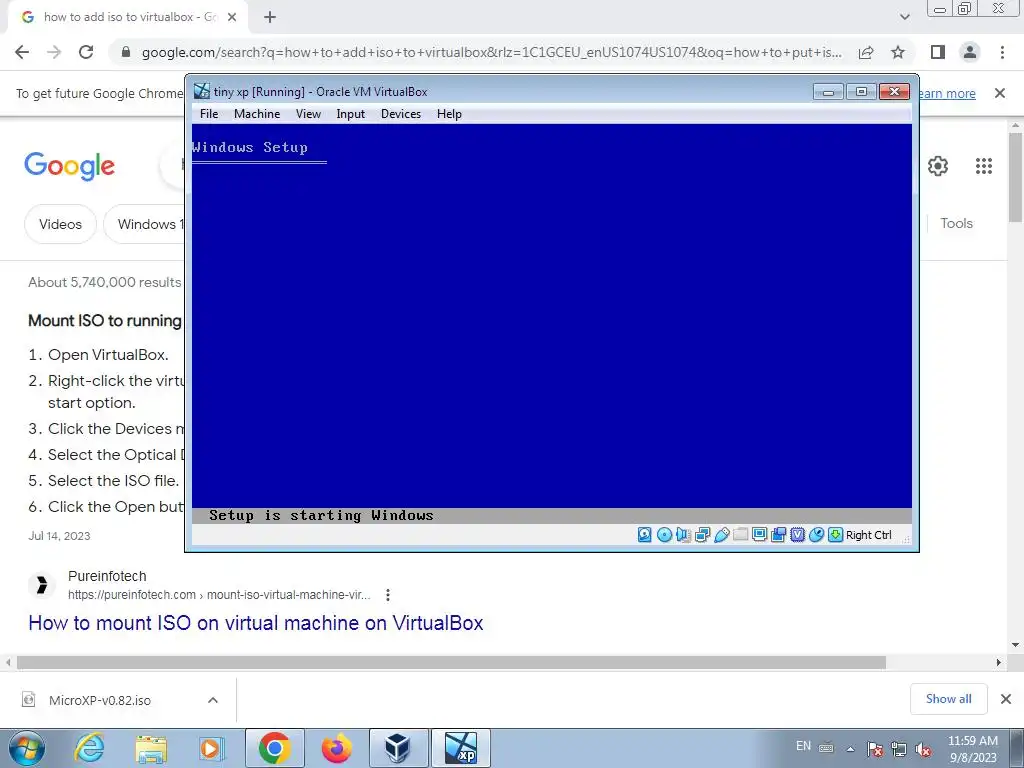
Task: Dismiss the Chrome update notification bar
Action: point(1000,93)
